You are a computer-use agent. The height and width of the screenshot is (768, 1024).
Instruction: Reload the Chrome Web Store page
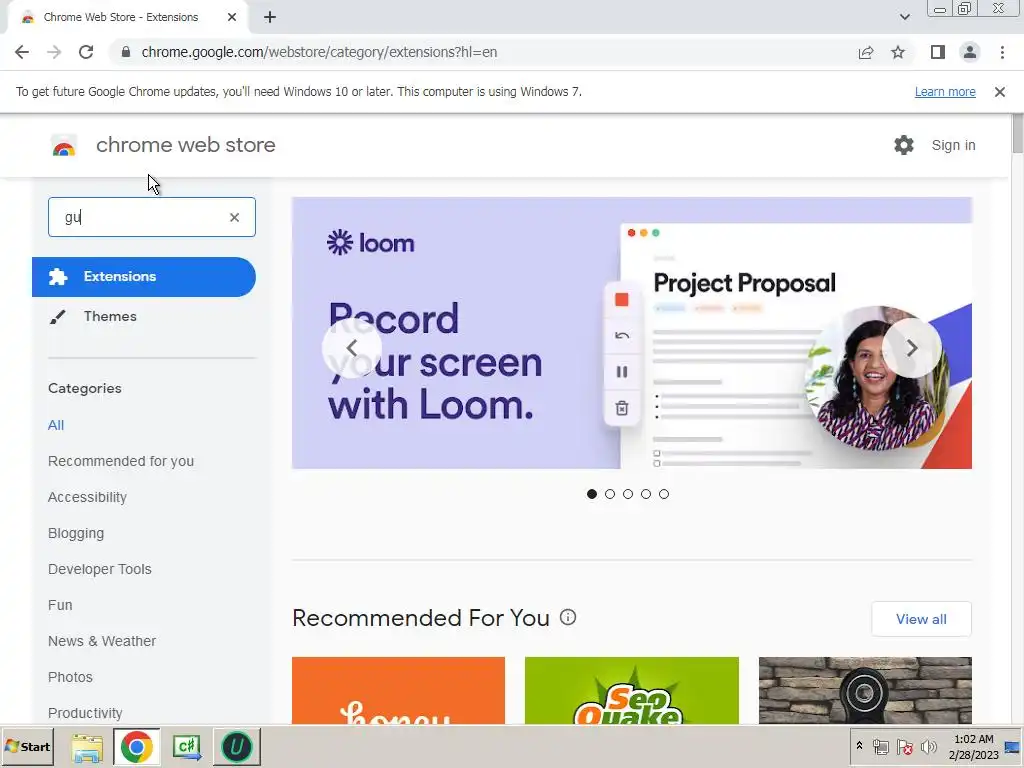pyautogui.click(x=86, y=52)
